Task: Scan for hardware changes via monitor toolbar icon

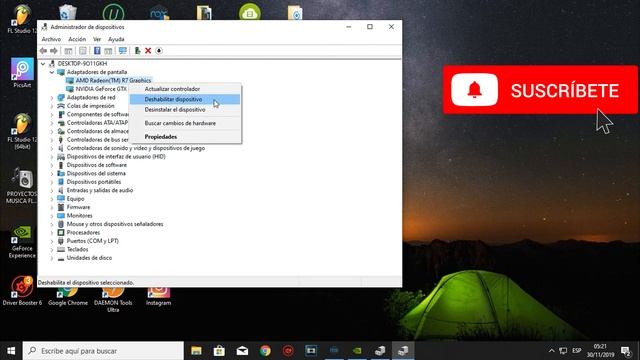Action: (x=122, y=51)
